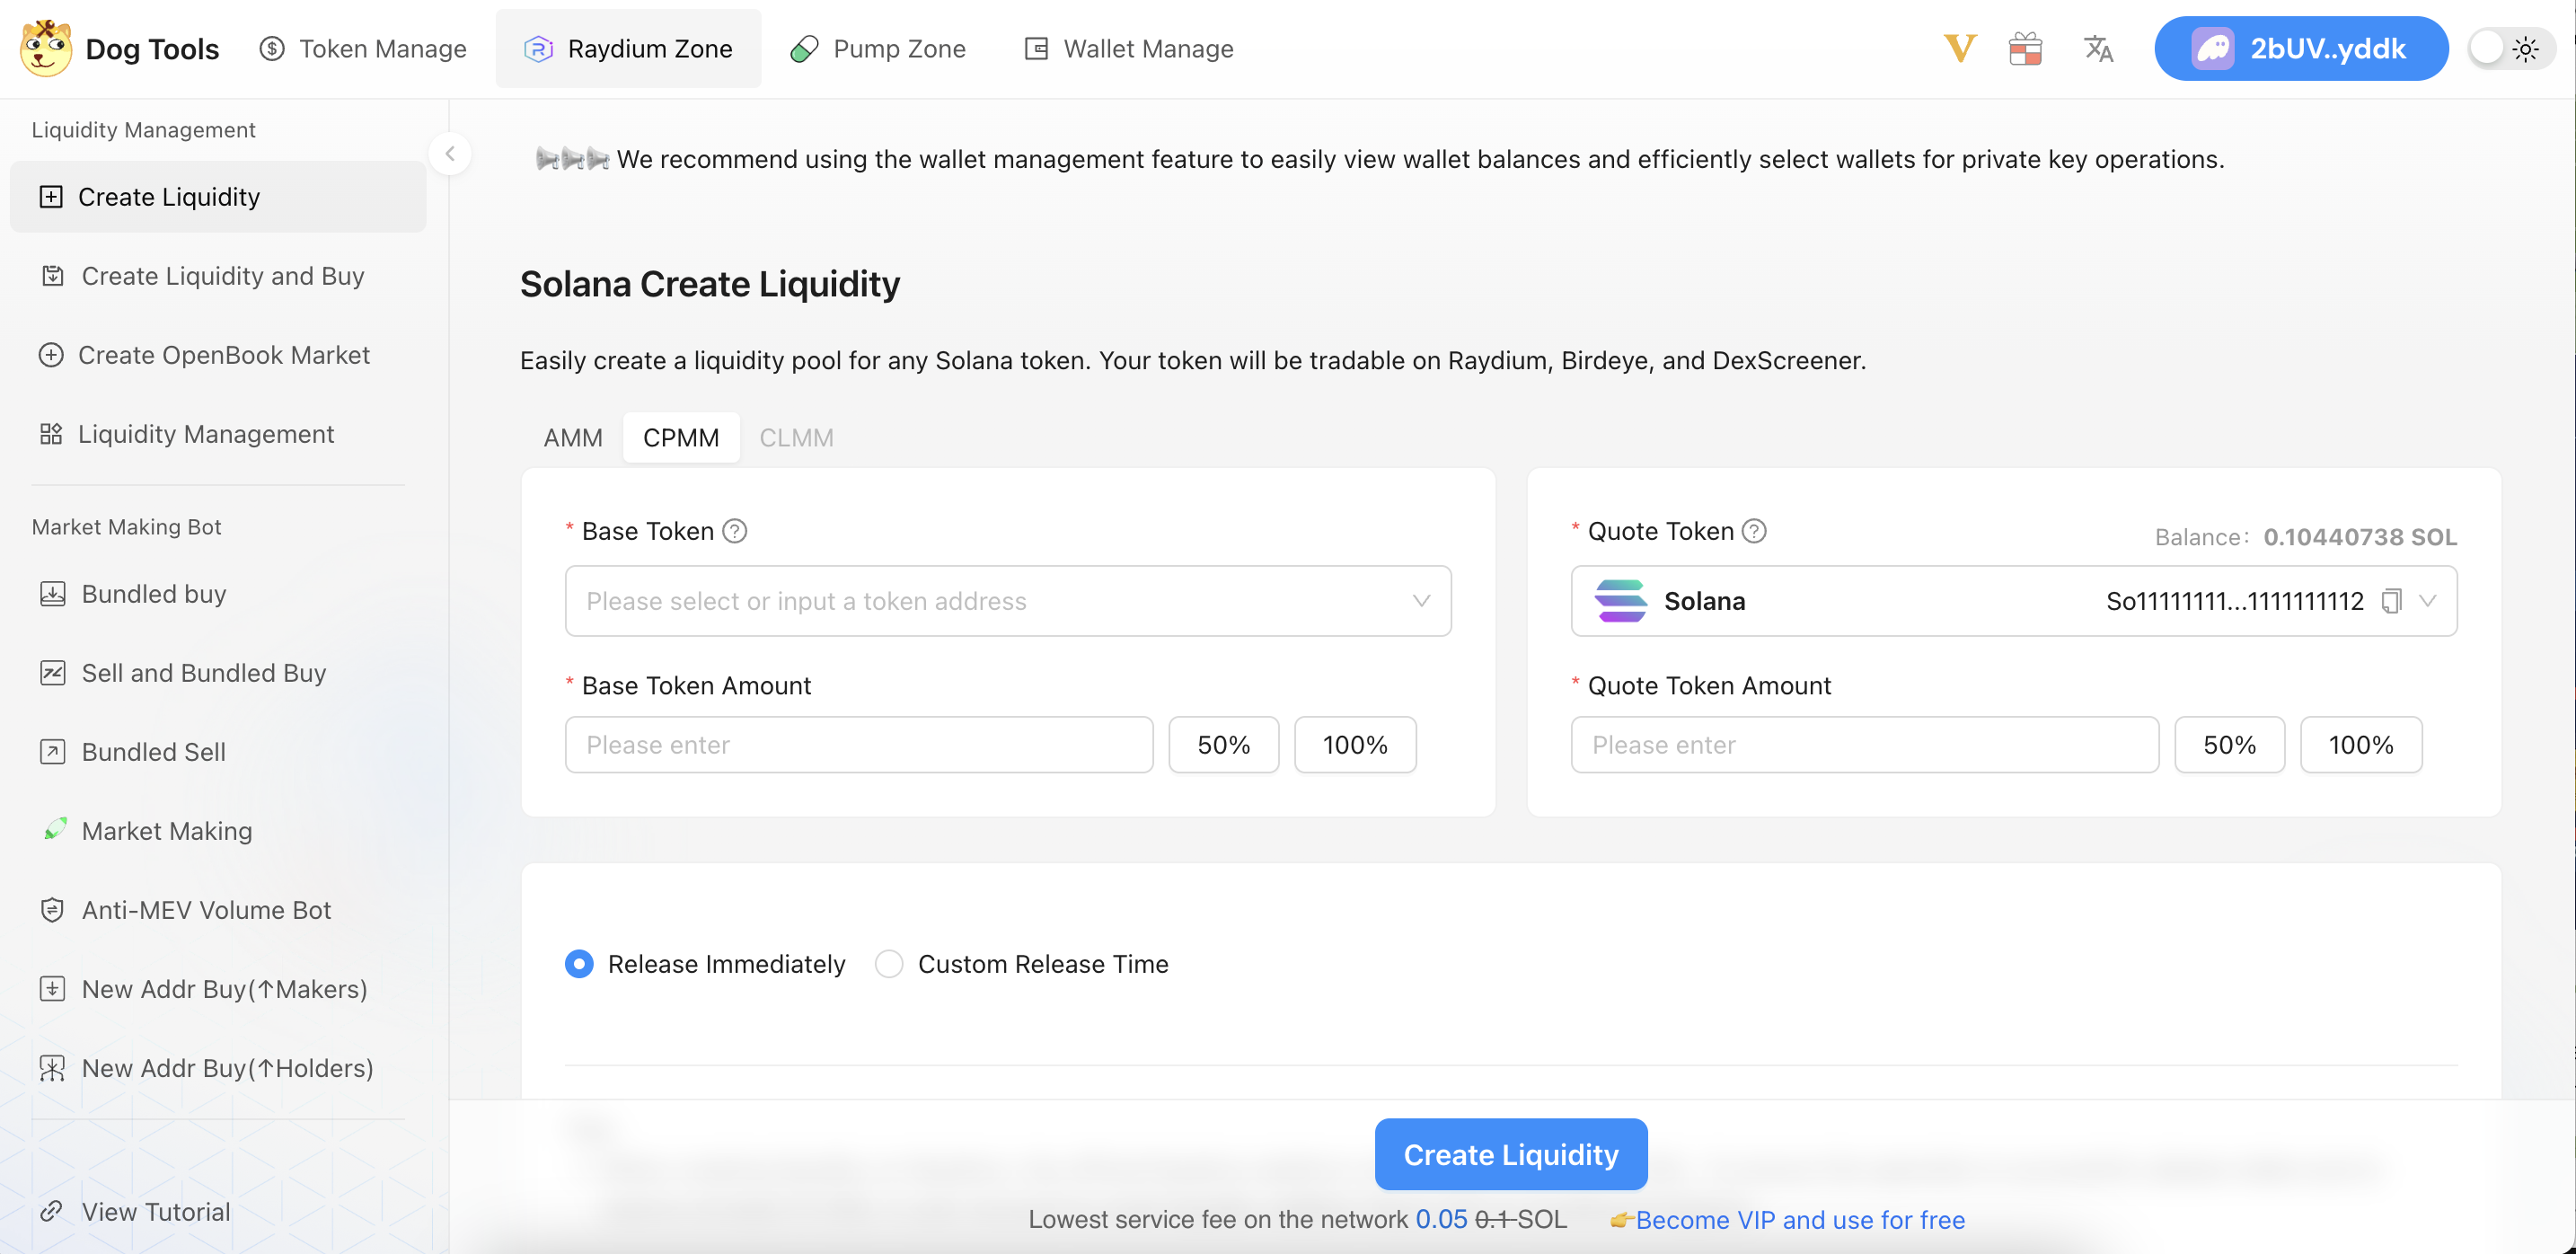Open Anti-MEV Volume Bot page
2576x1254 pixels.
(x=218, y=910)
